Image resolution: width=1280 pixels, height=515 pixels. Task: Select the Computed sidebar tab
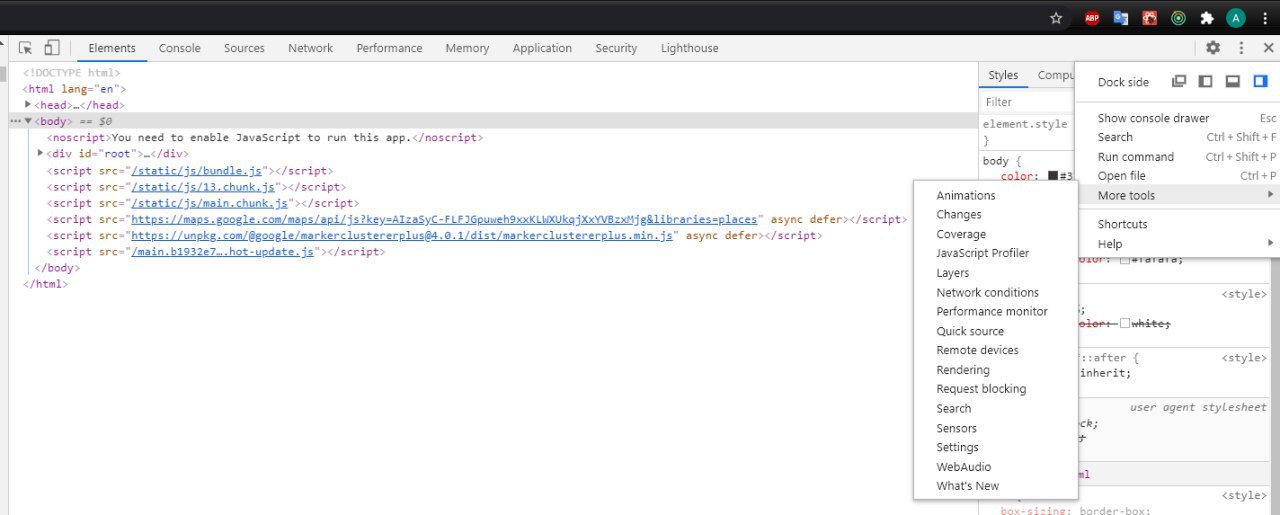(x=1055, y=75)
